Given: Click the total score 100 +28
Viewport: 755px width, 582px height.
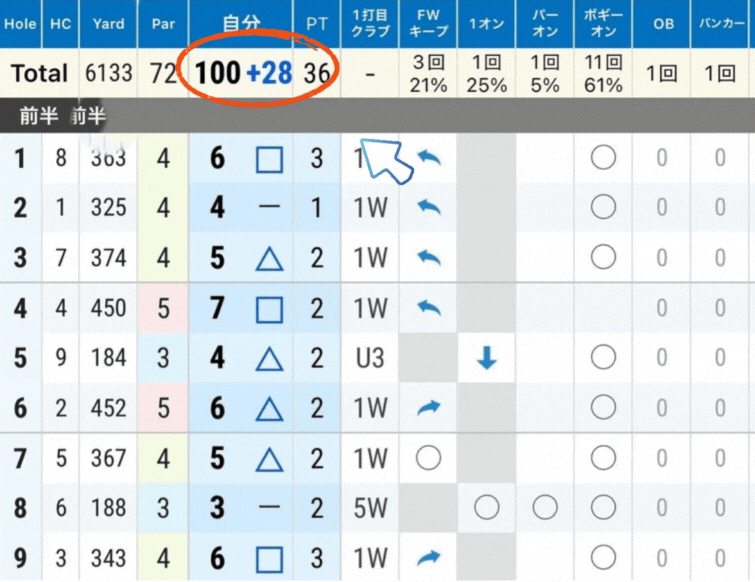Looking at the screenshot, I should (x=243, y=73).
